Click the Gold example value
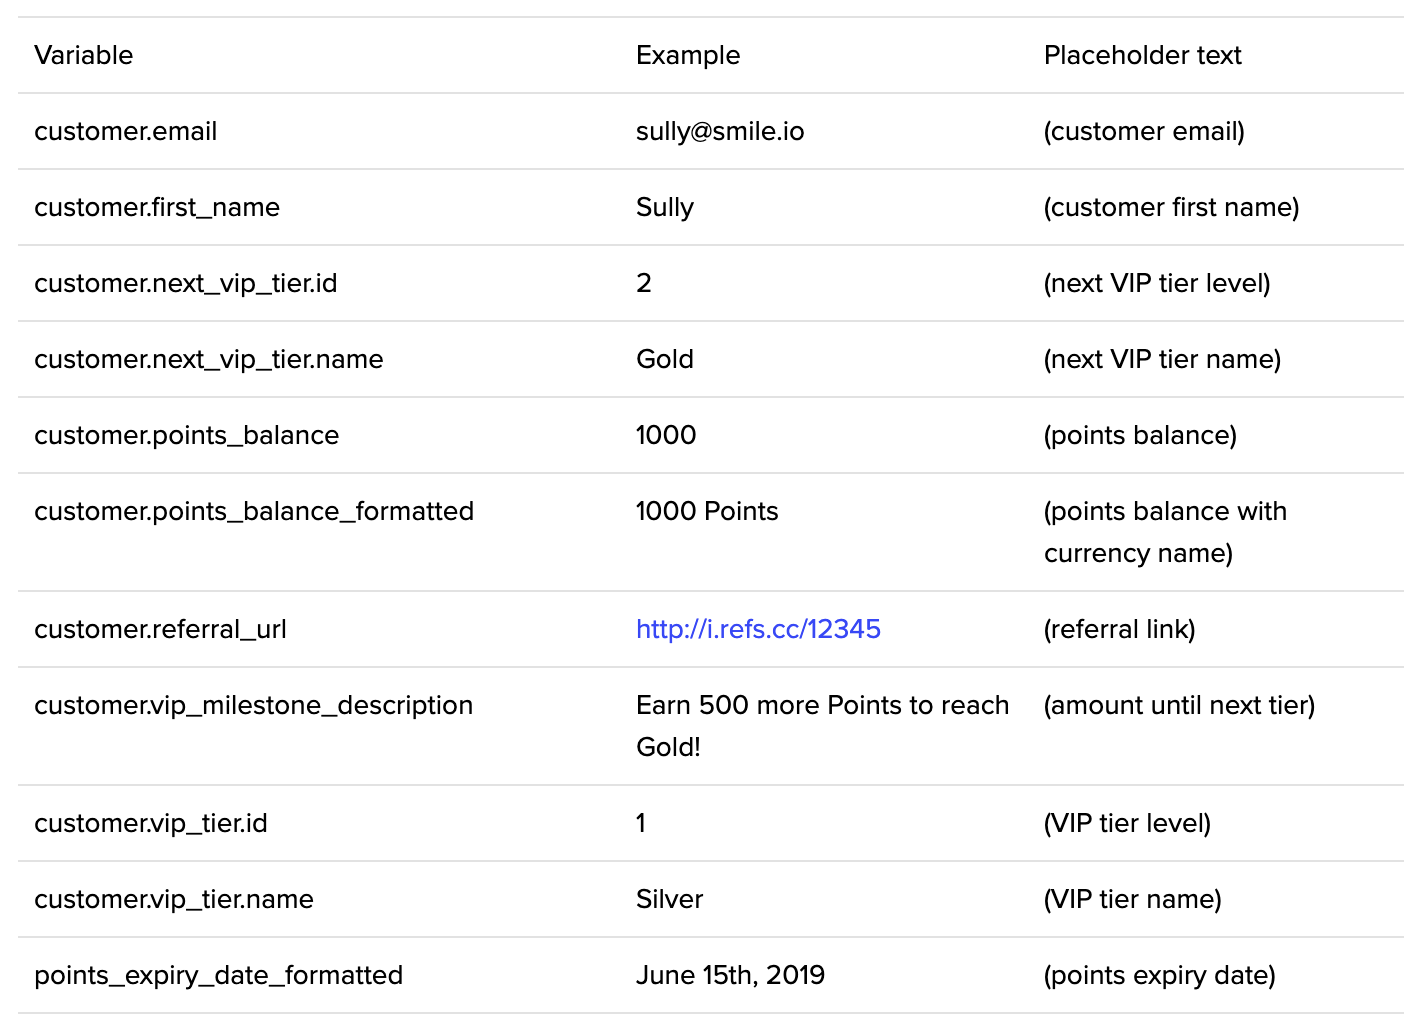Image resolution: width=1418 pixels, height=1030 pixels. click(665, 359)
